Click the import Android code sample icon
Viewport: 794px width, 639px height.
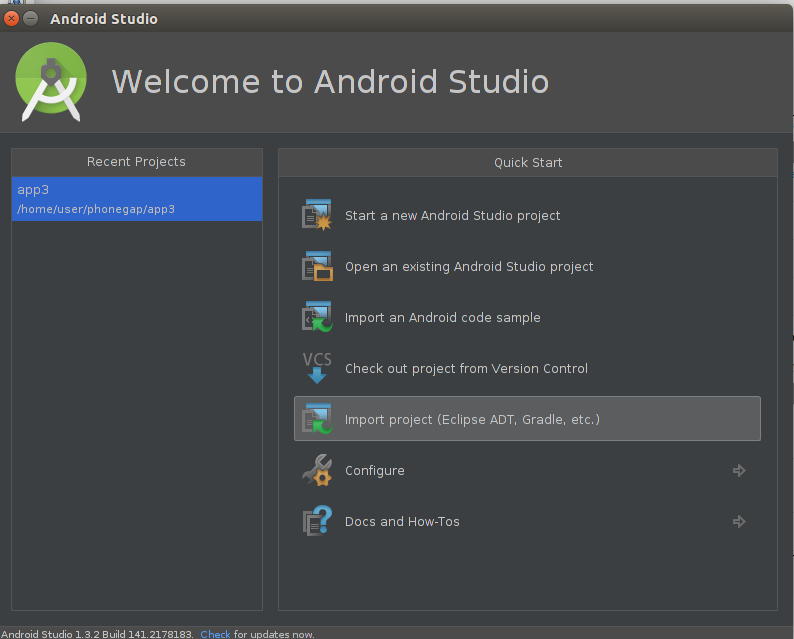[317, 317]
